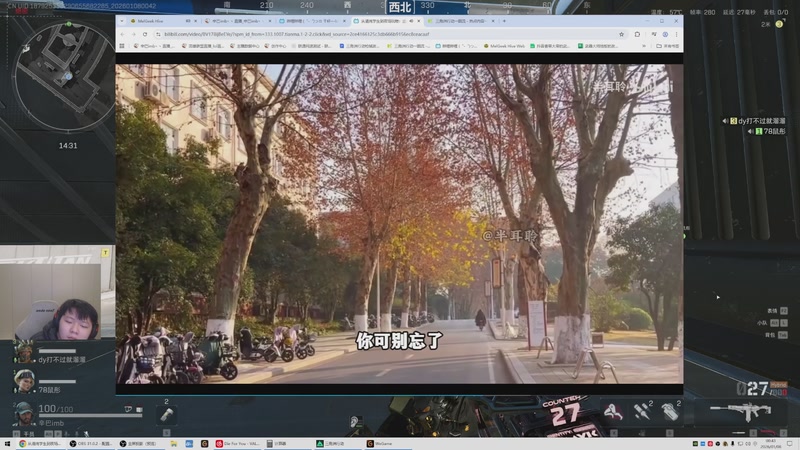Open the taskbar clock and date
Image resolution: width=800 pixels, height=450 pixels.
click(x=770, y=444)
